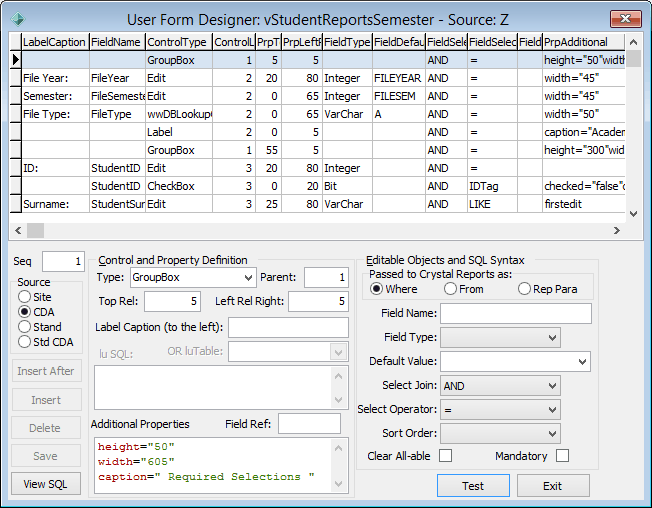Click the grid's horizontal scroll left arrow
Viewport: 652px width, 508px height.
tap(18, 230)
